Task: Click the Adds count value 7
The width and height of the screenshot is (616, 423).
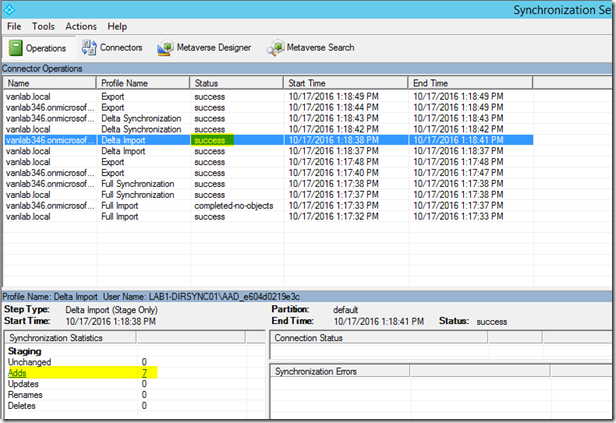Action: coord(145,373)
